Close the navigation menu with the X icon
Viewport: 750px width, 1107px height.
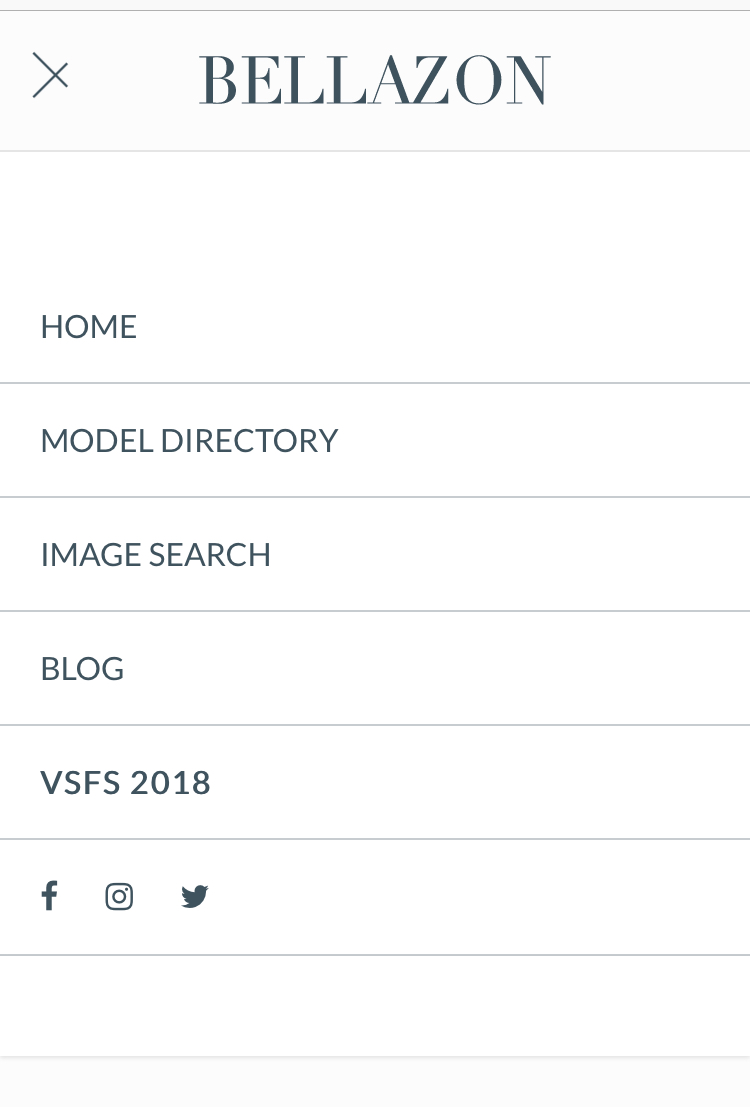[x=50, y=76]
